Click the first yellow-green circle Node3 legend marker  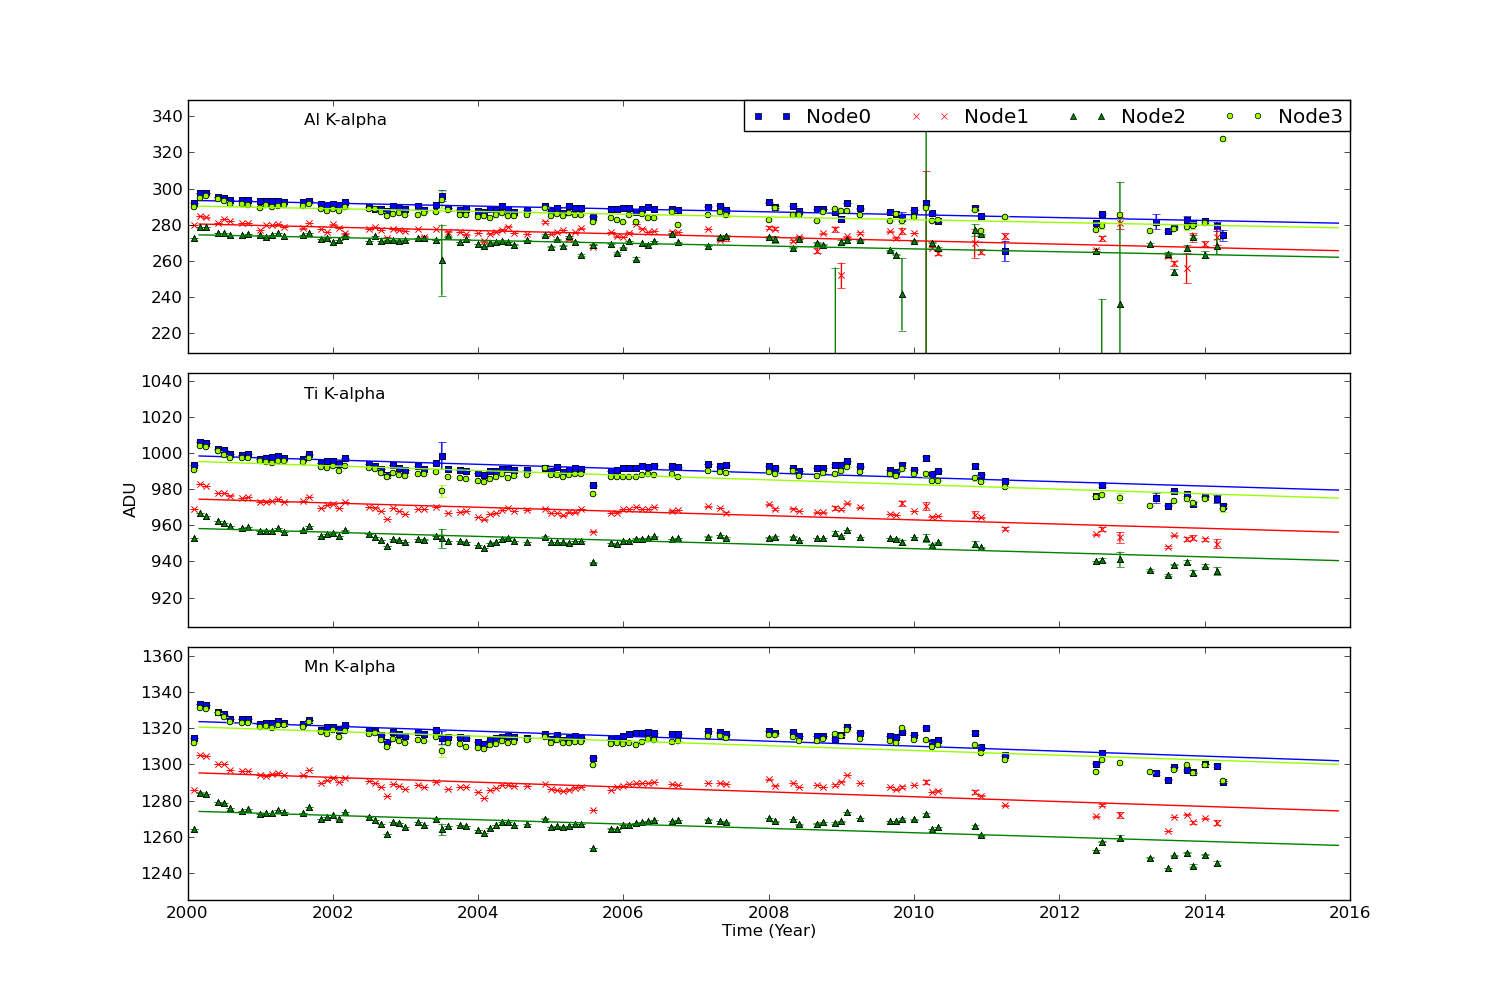tap(1229, 117)
